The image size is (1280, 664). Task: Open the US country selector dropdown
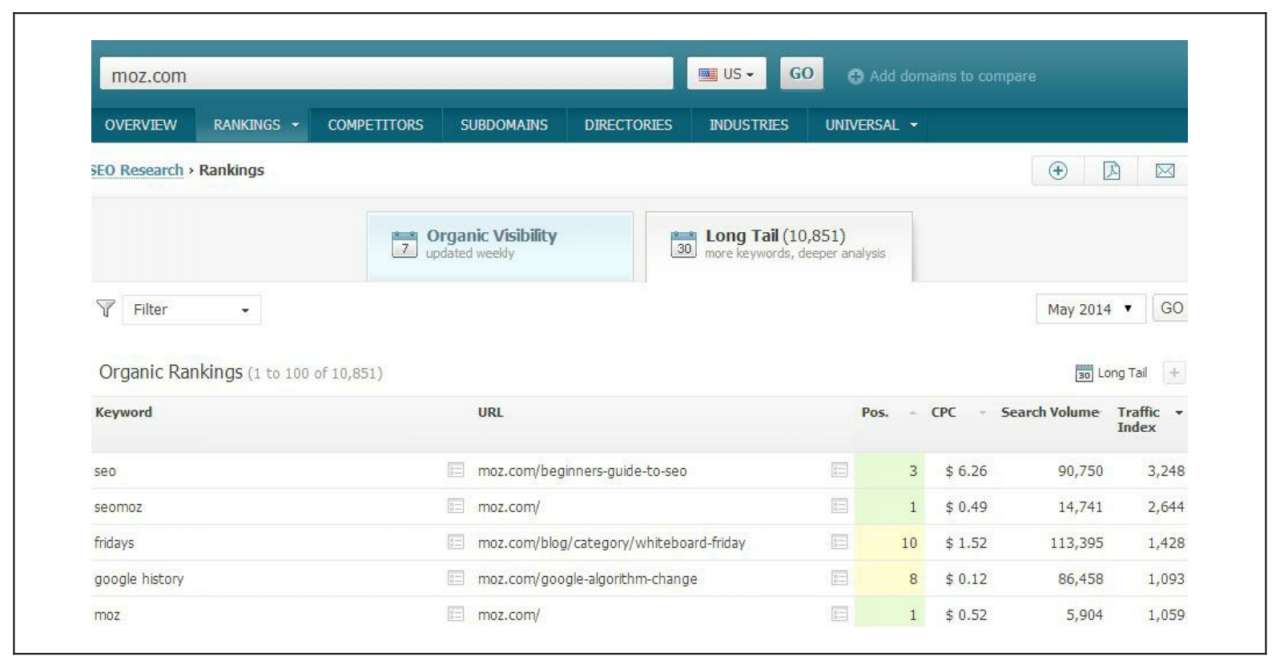pos(726,74)
